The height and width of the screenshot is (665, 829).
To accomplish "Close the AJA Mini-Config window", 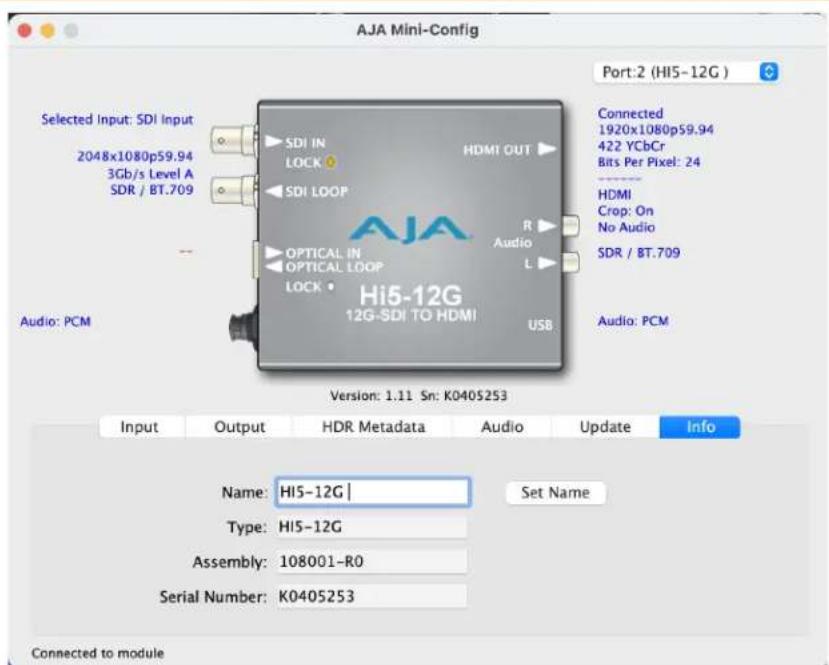I will [24, 31].
